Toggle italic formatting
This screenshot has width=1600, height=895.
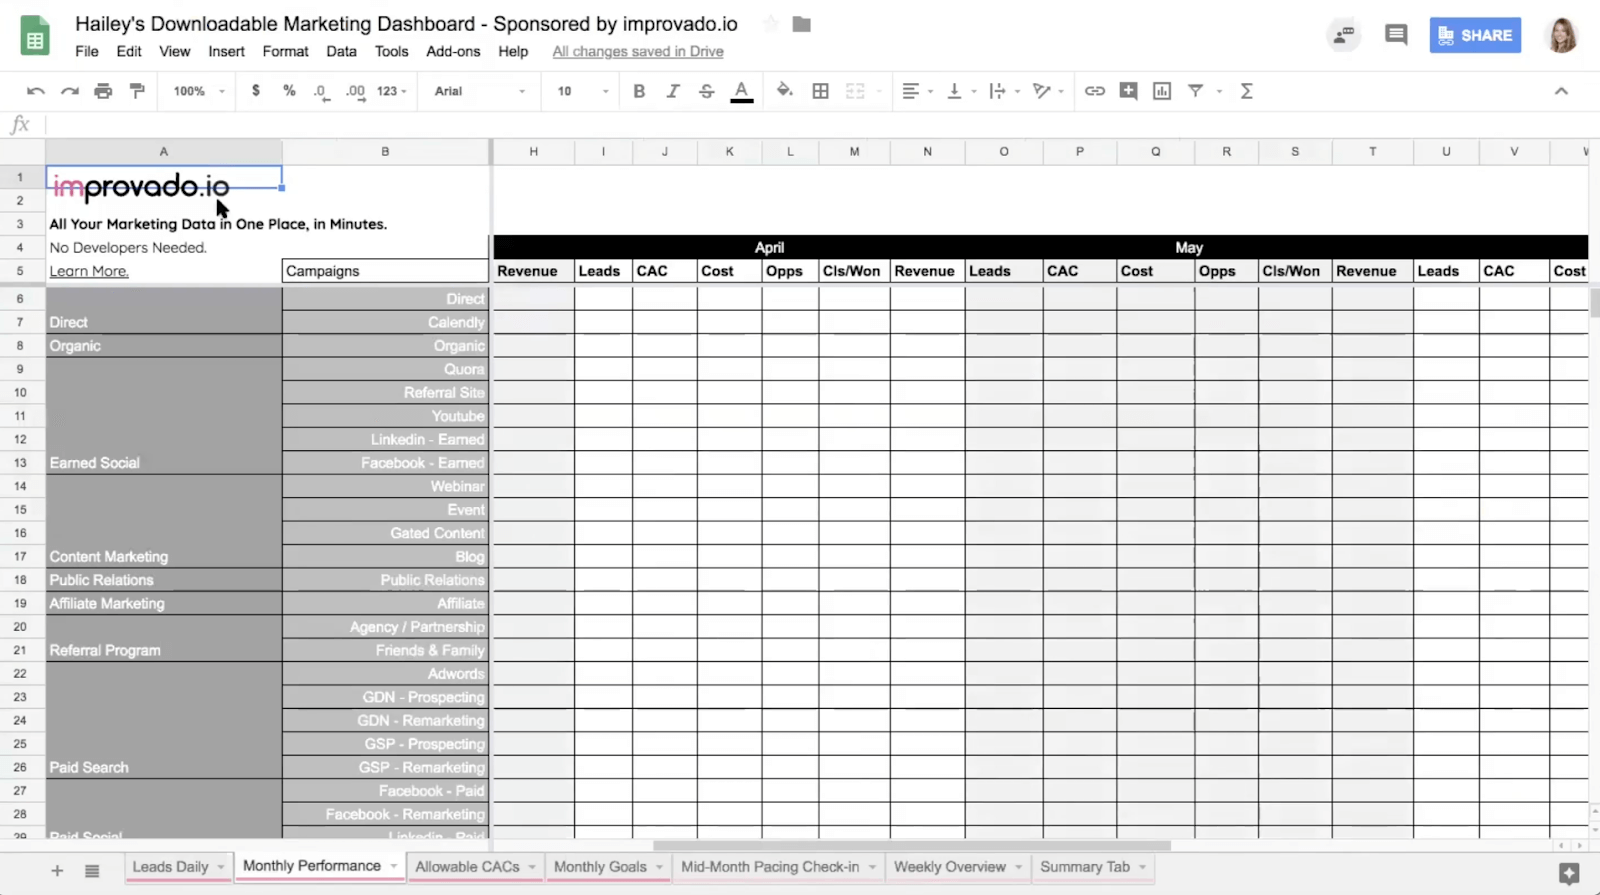673,91
